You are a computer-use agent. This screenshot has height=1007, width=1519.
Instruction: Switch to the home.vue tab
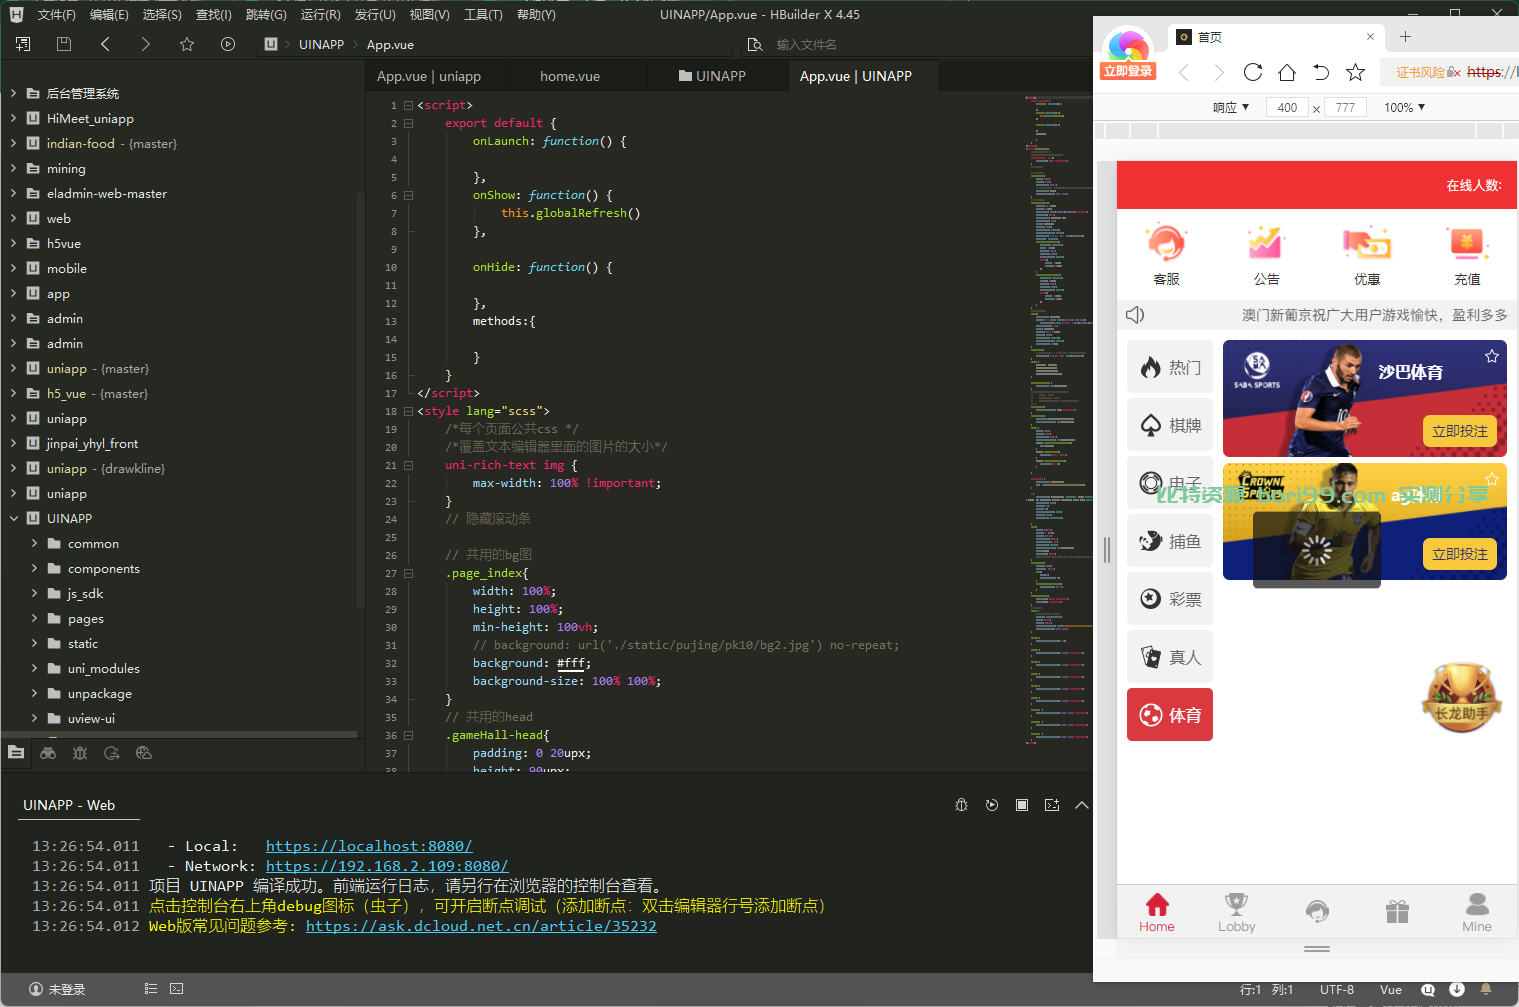[x=570, y=76]
